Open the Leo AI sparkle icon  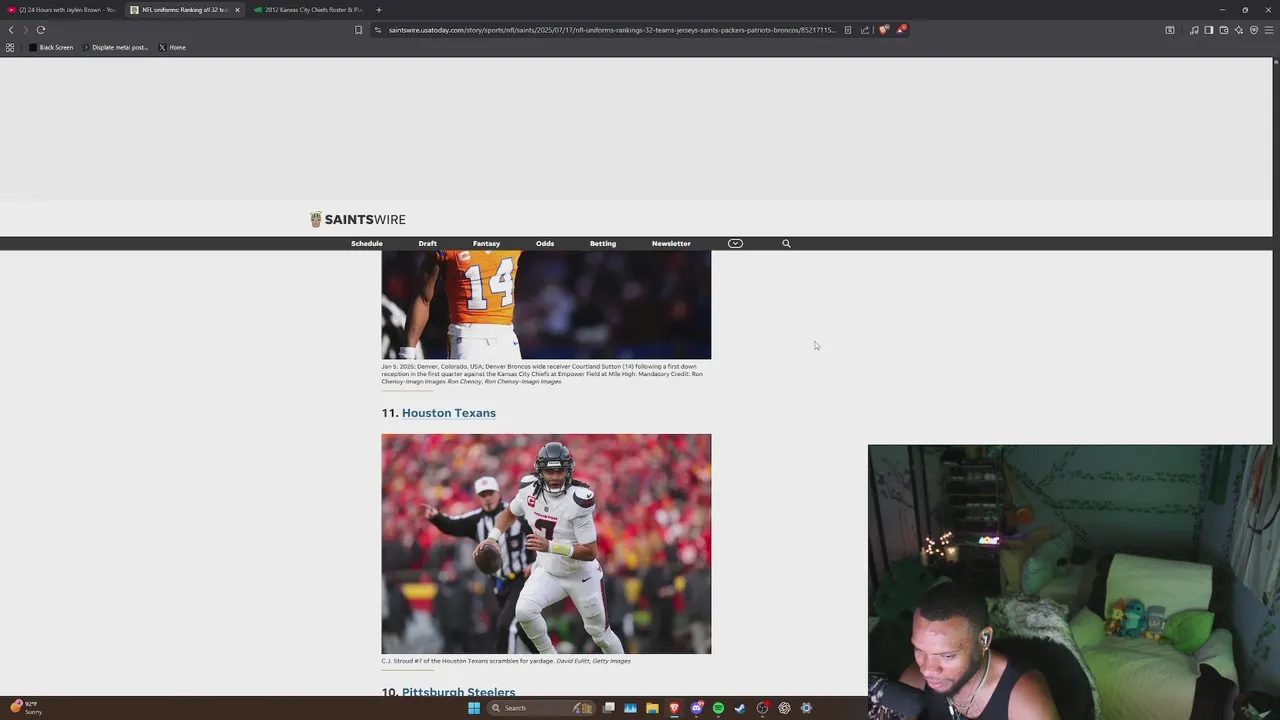1239,30
